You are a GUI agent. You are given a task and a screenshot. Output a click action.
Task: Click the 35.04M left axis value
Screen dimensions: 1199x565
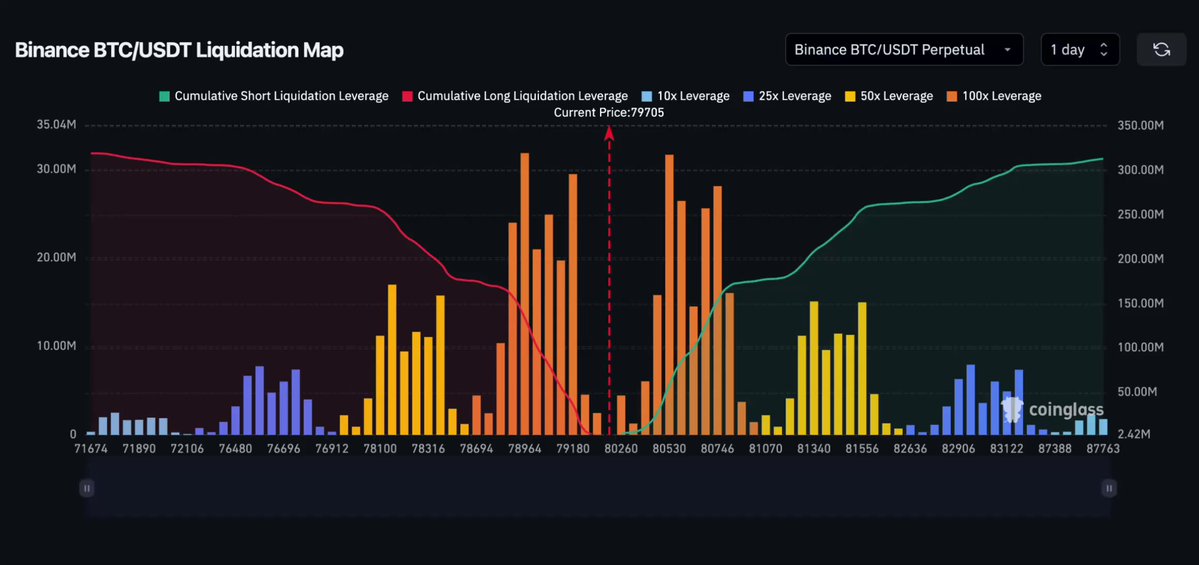(x=56, y=125)
